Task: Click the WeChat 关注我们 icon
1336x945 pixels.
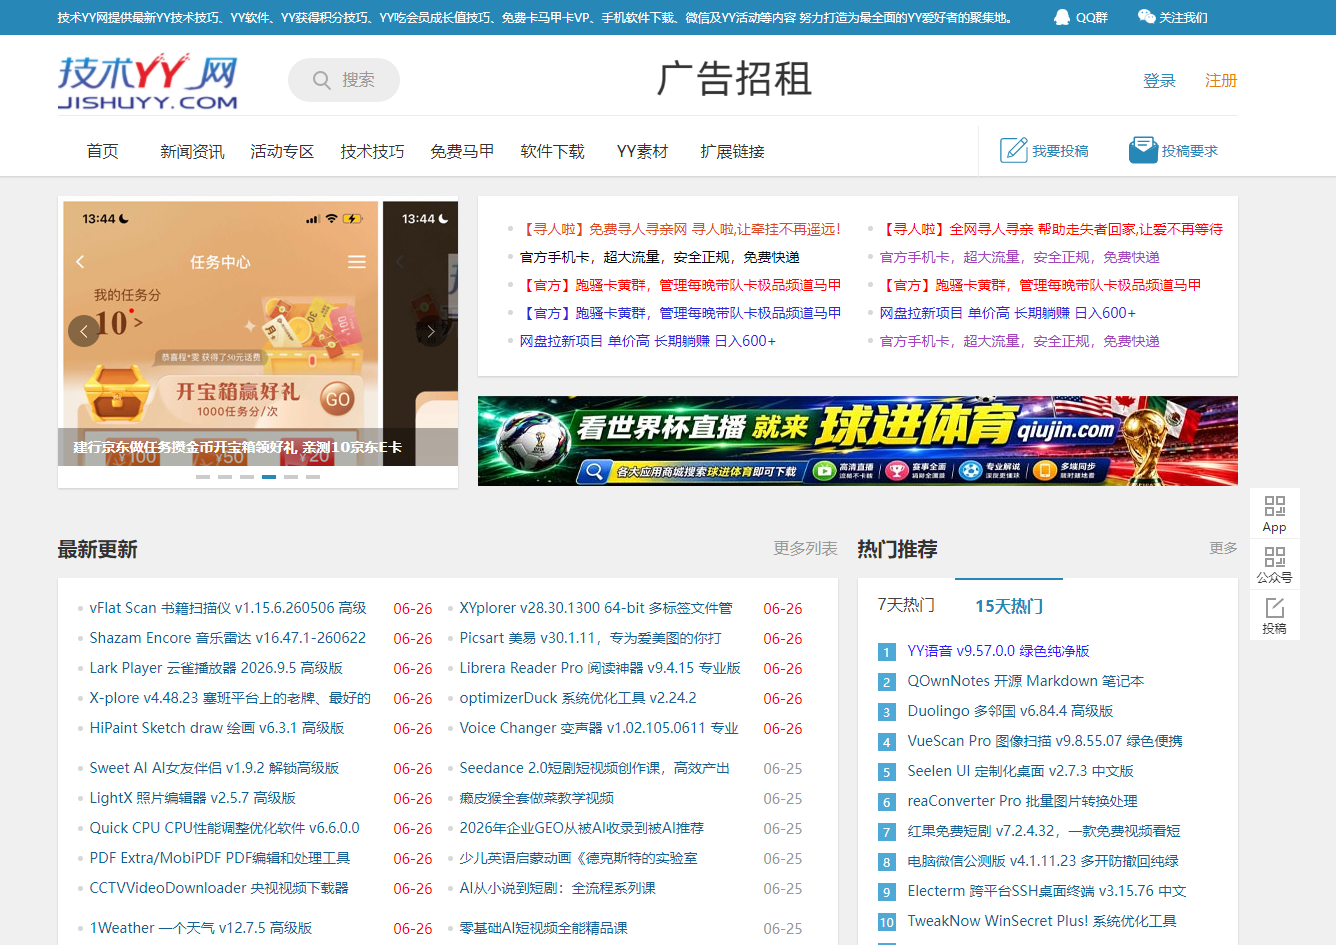Action: 1146,17
